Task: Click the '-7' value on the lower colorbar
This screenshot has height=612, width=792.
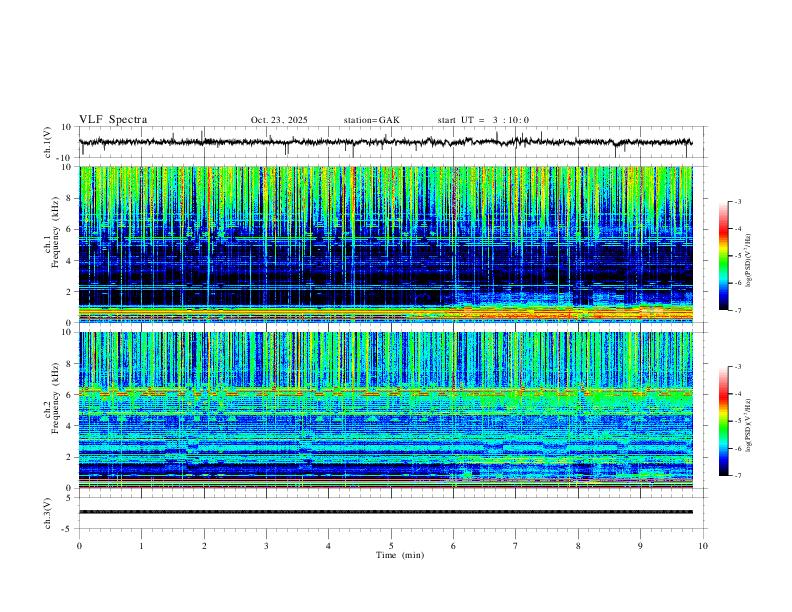Action: 737,476
